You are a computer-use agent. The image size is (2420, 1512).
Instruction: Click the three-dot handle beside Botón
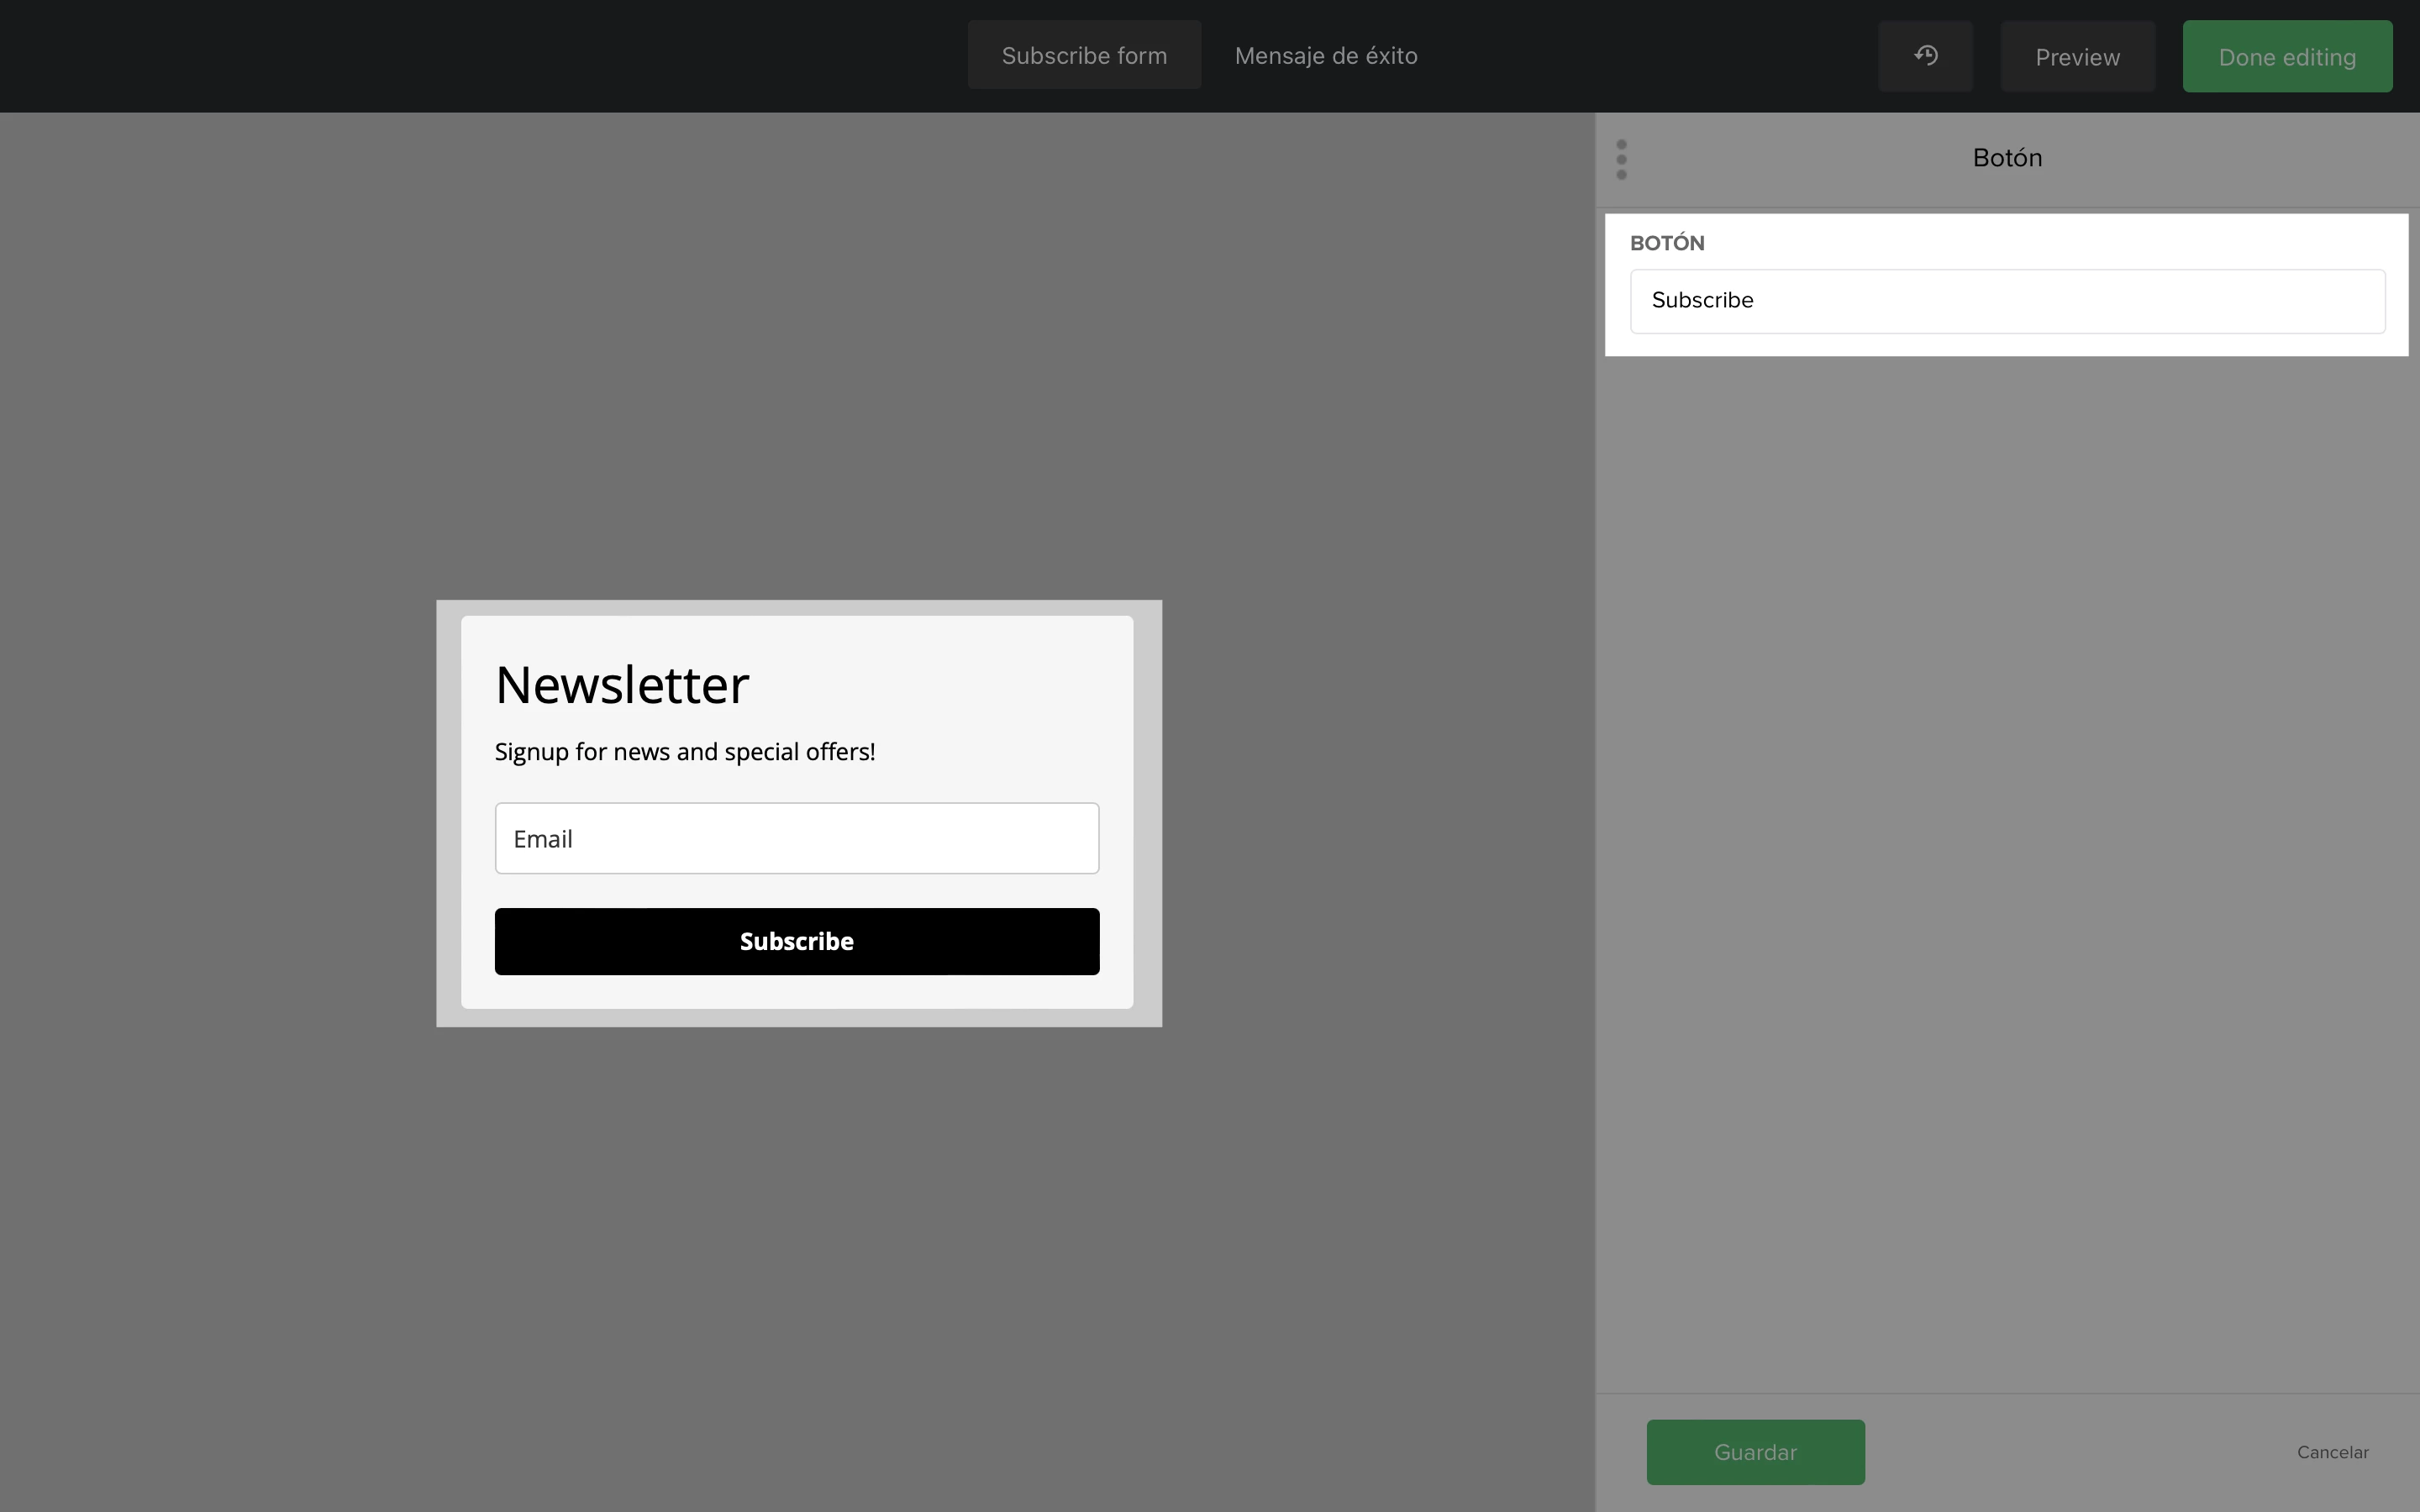[1621, 159]
